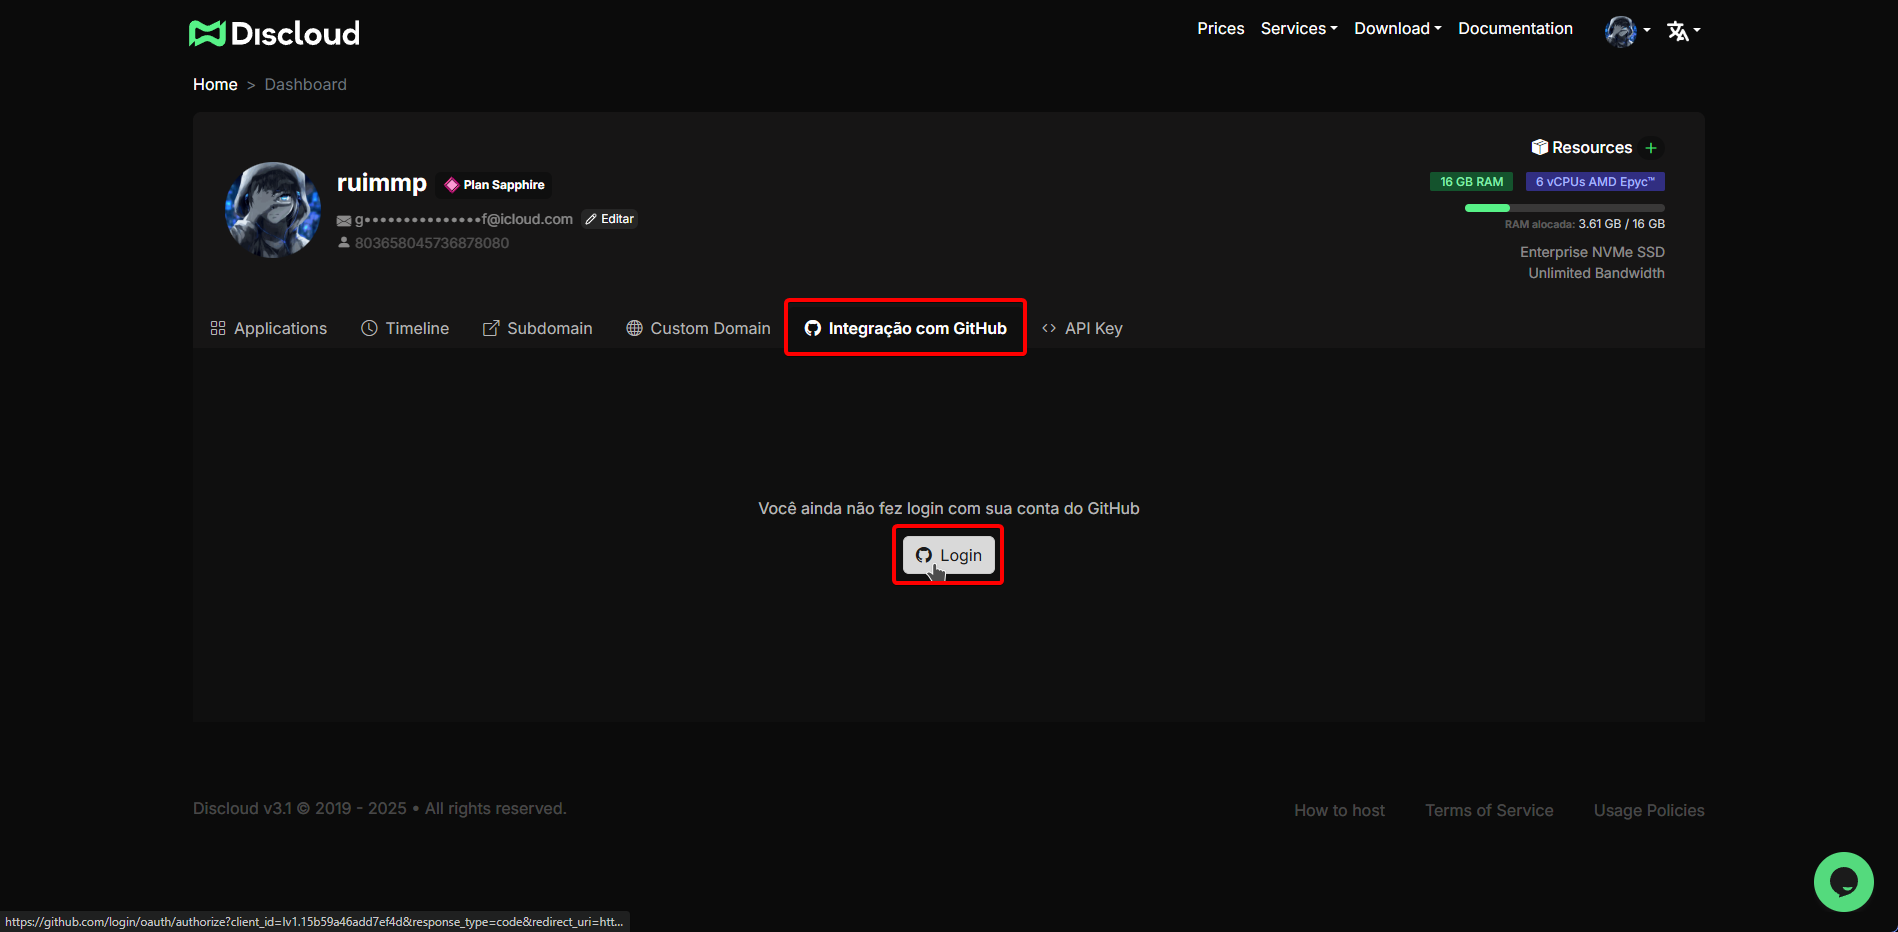Click the RAM allocation progress bar
This screenshot has height=932, width=1898.
click(1564, 208)
